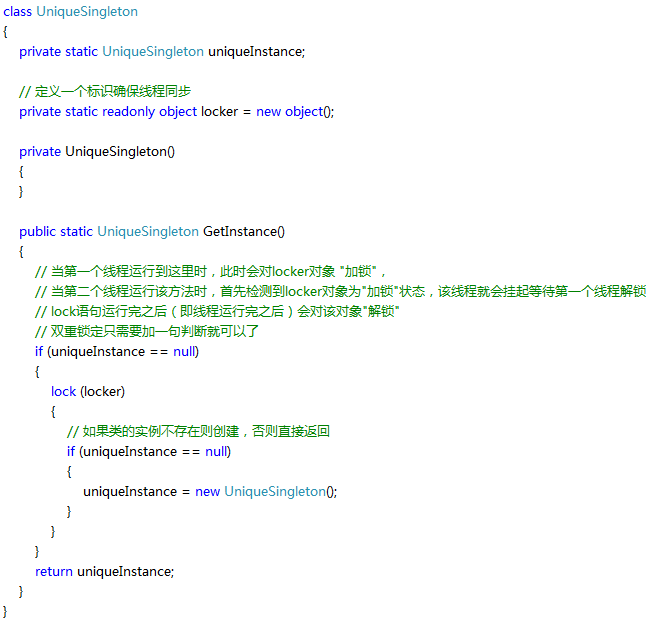Click the class name UniqueSingleton in the class declaration line

pos(87,12)
